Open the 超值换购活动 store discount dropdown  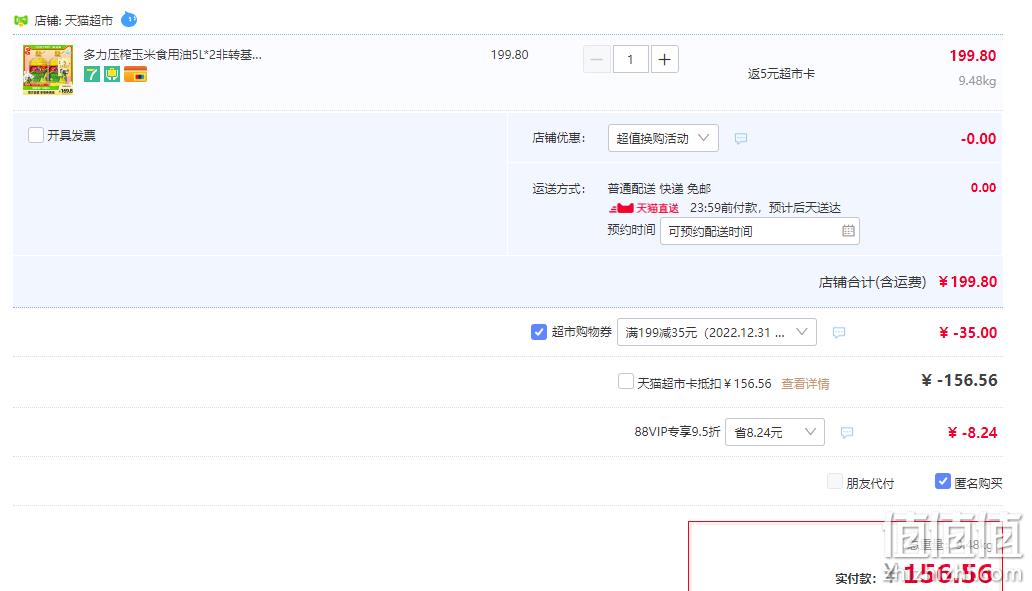[x=663, y=138]
